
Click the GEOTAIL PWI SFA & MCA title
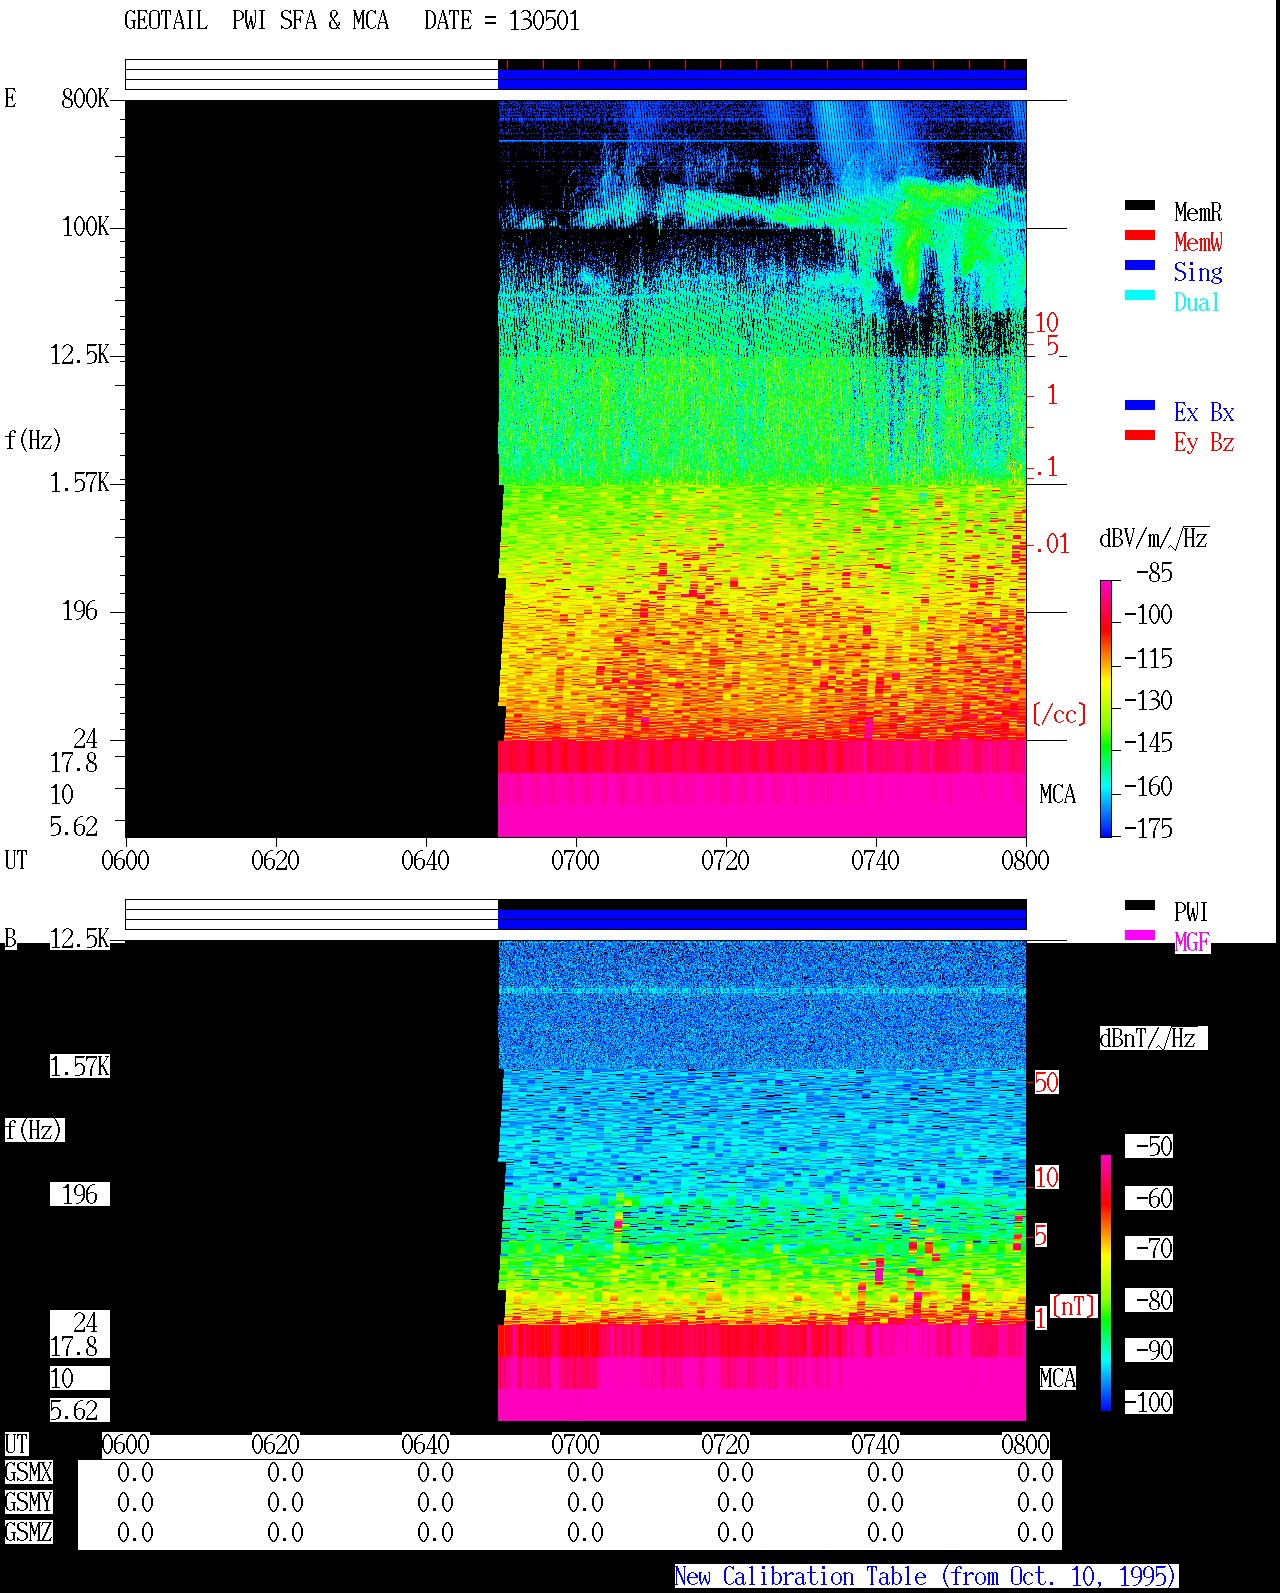[256, 21]
